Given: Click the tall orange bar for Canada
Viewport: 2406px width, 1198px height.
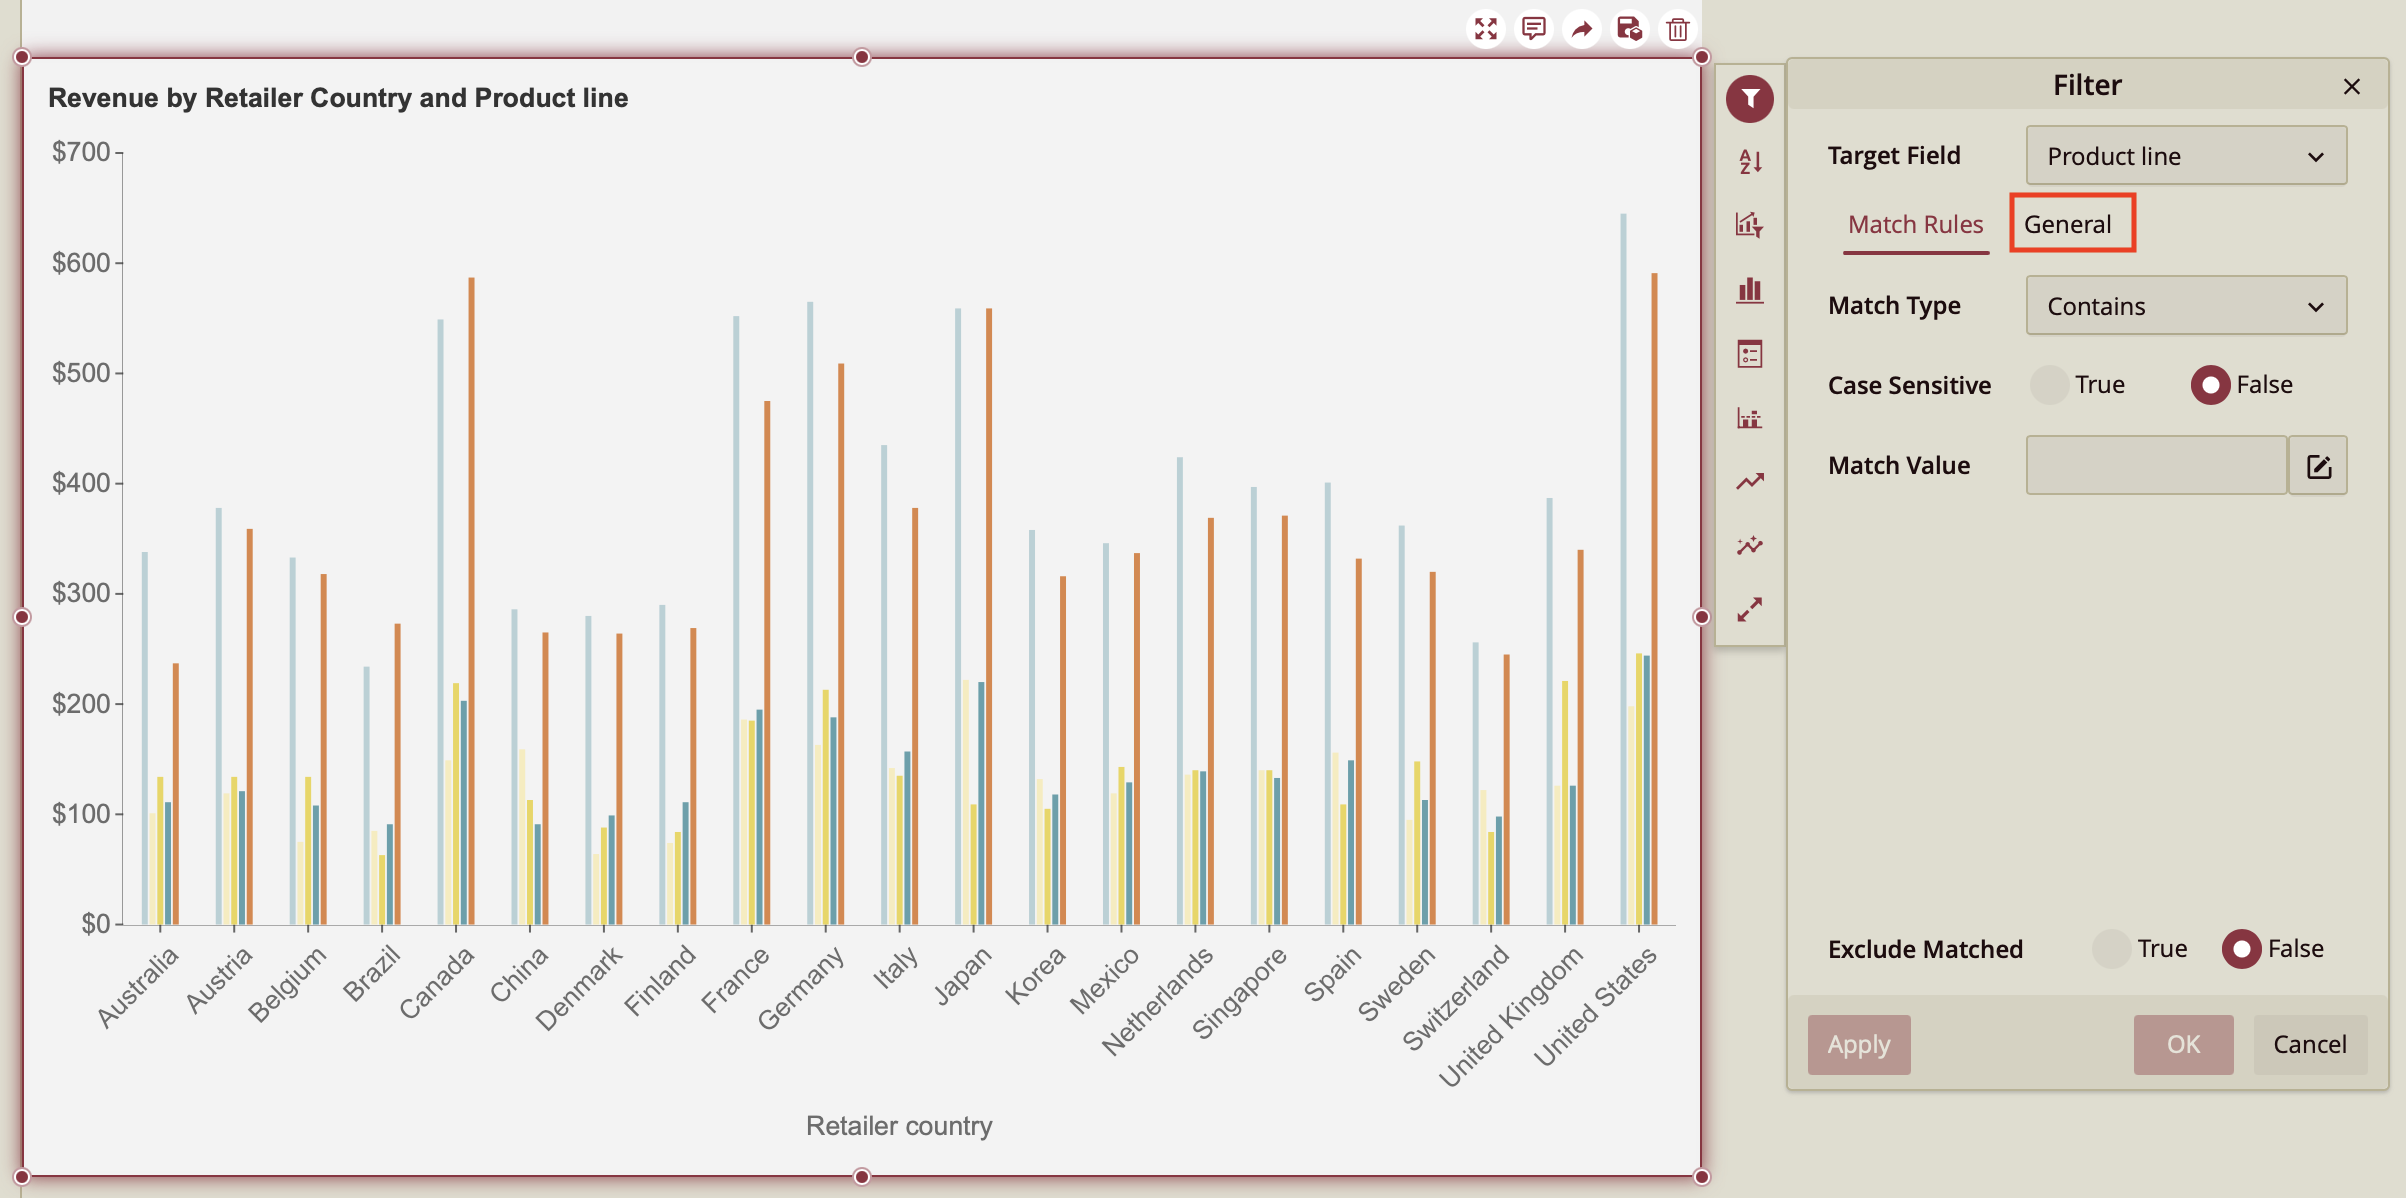Looking at the screenshot, I should (x=472, y=600).
